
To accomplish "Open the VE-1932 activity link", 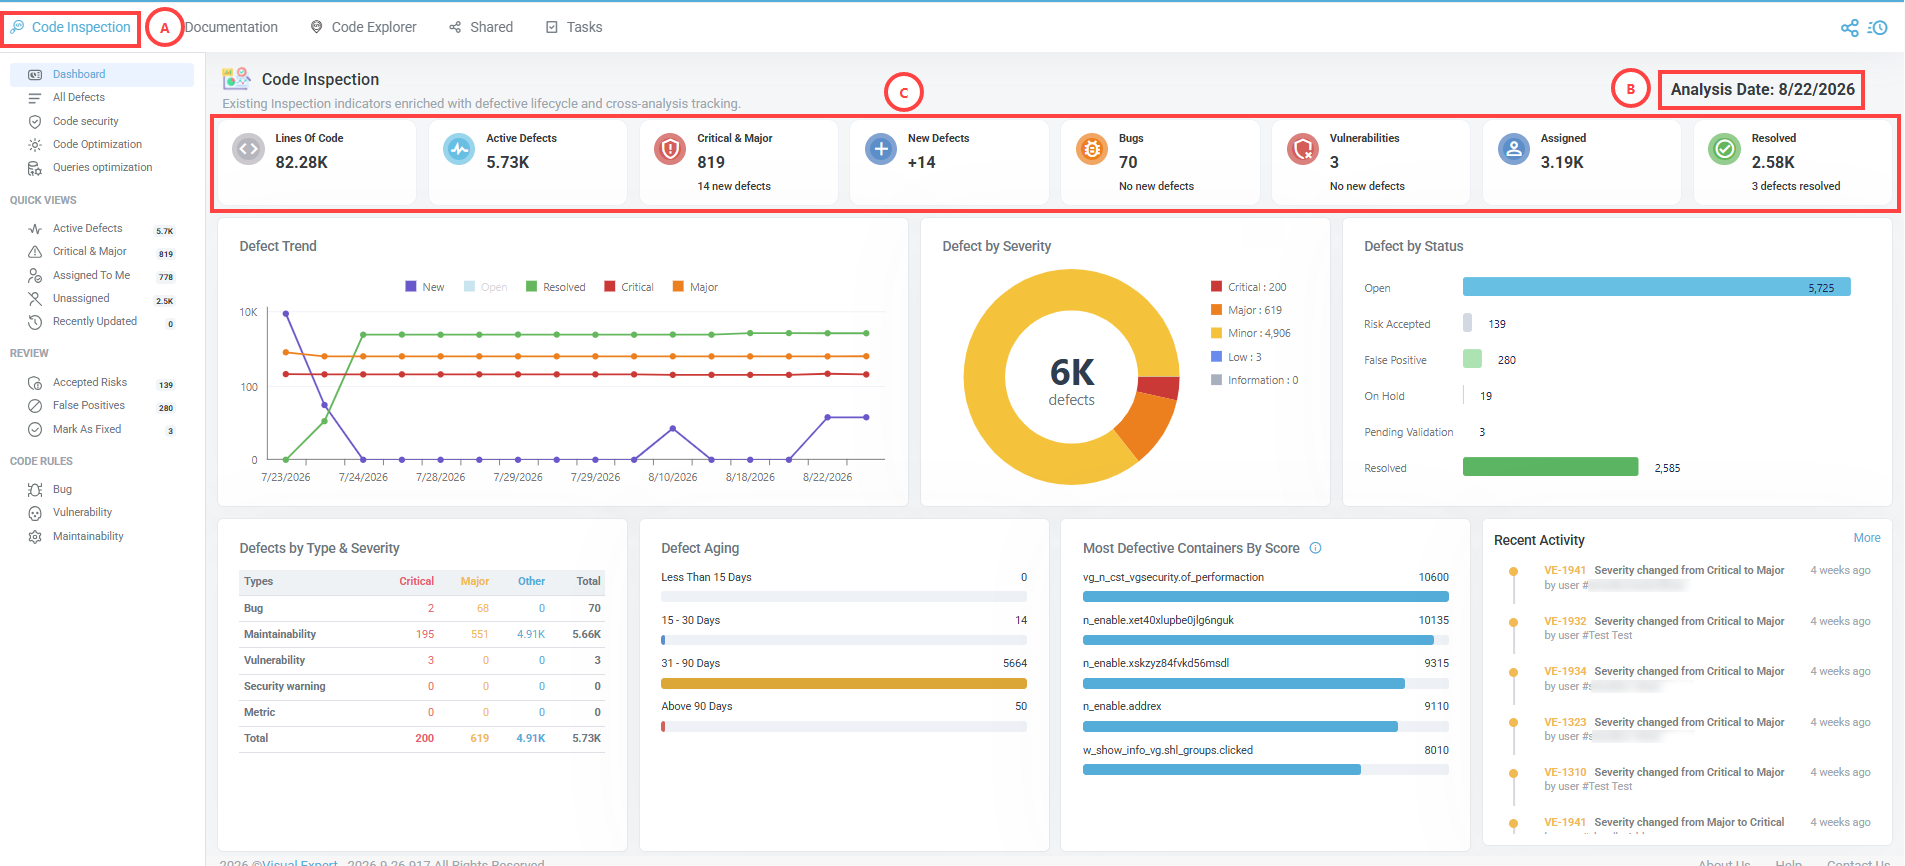I will (1565, 621).
